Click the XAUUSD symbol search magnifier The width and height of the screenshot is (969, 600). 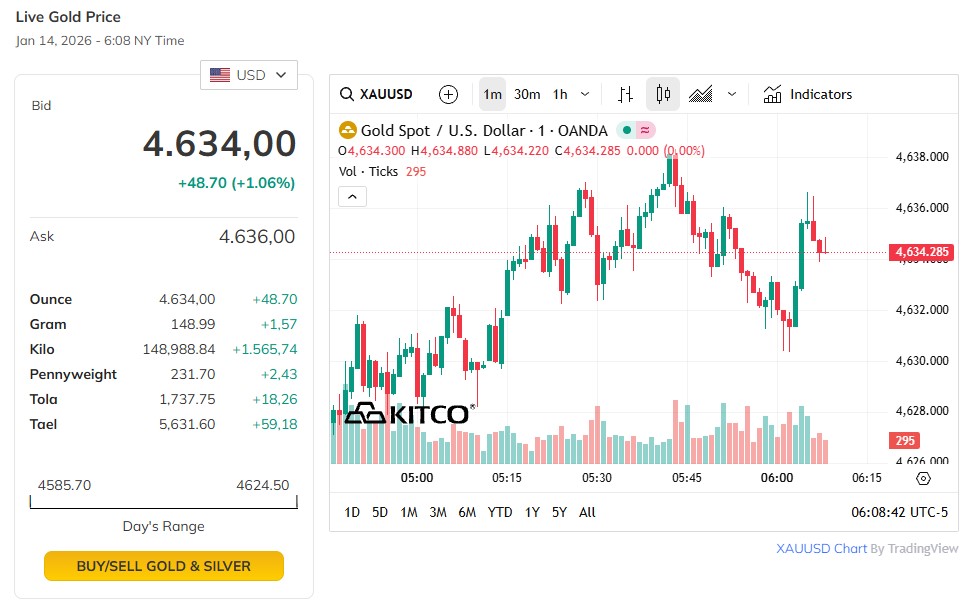coord(347,94)
